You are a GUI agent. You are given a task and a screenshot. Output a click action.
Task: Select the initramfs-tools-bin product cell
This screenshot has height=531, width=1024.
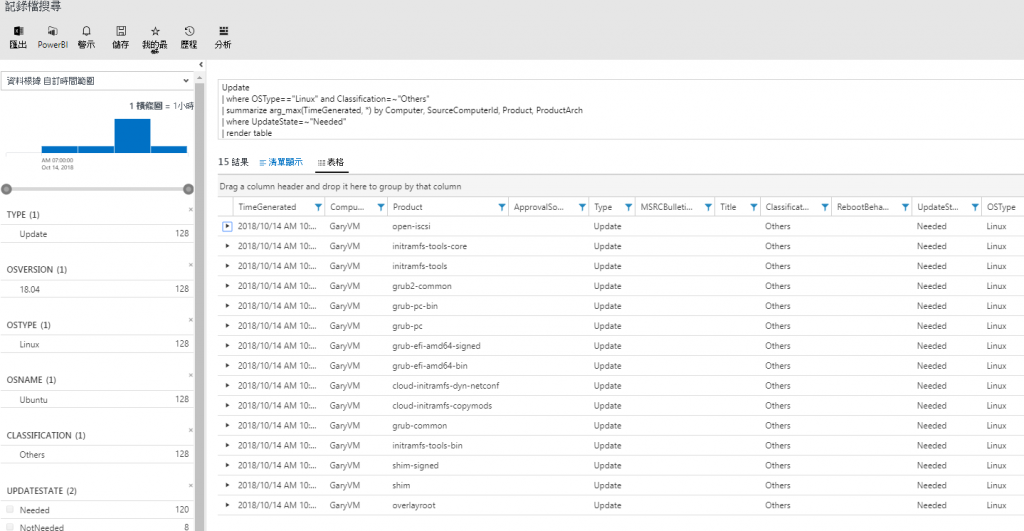coord(427,445)
